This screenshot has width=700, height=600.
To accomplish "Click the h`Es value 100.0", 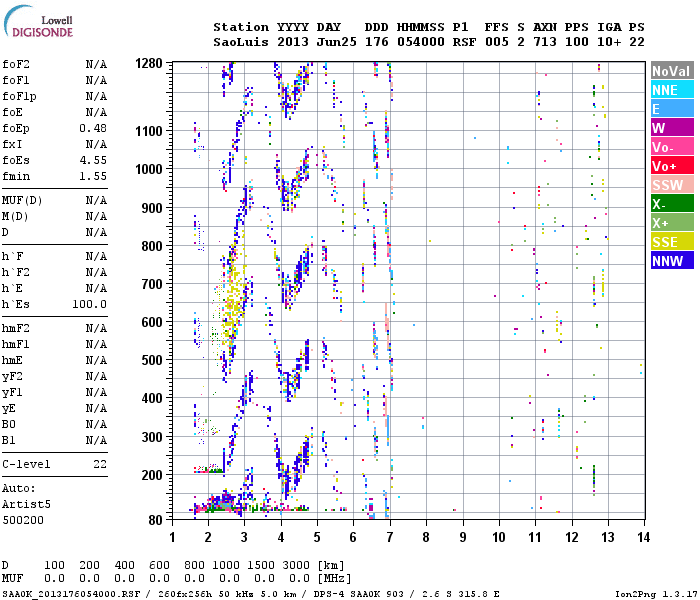I will pos(90,304).
